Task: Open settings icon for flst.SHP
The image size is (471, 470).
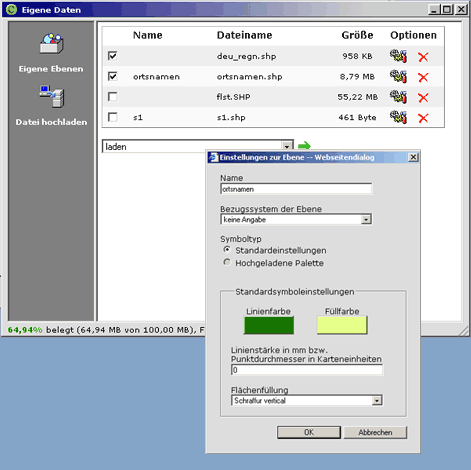Action: (x=398, y=97)
